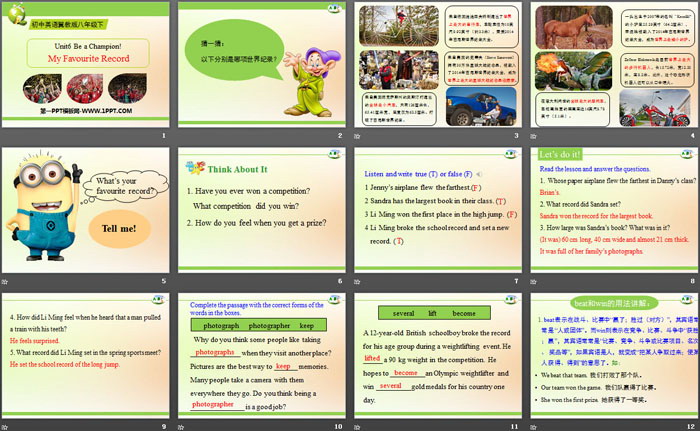Select slide 12 explaining beat and win usage
The width and height of the screenshot is (700, 431).
coord(615,356)
